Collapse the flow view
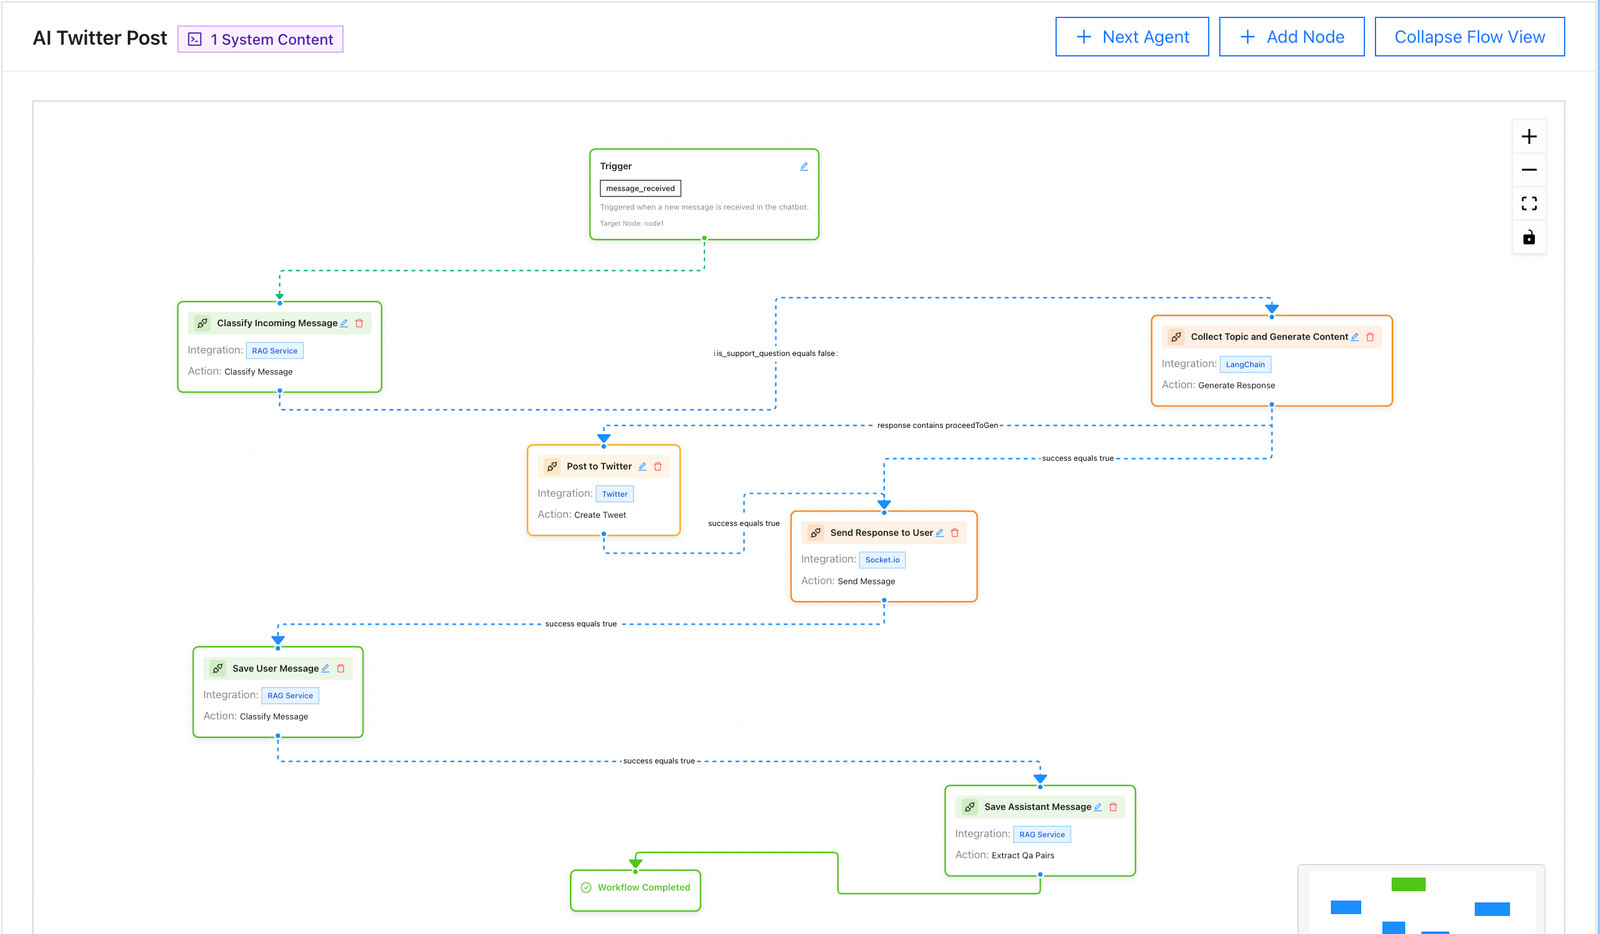 (1469, 36)
